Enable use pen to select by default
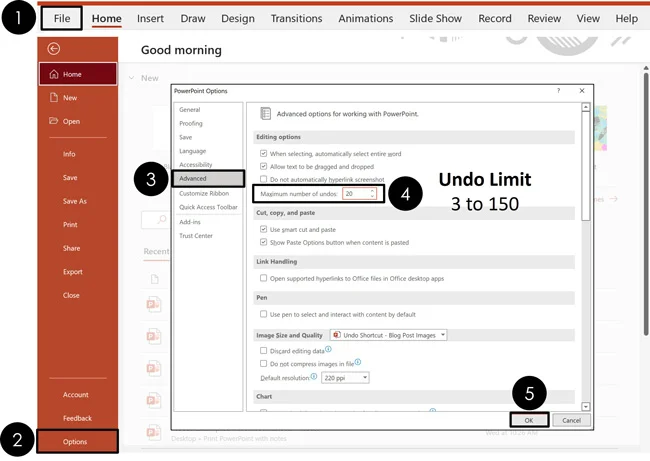This screenshot has height=461, width=650. (263, 314)
